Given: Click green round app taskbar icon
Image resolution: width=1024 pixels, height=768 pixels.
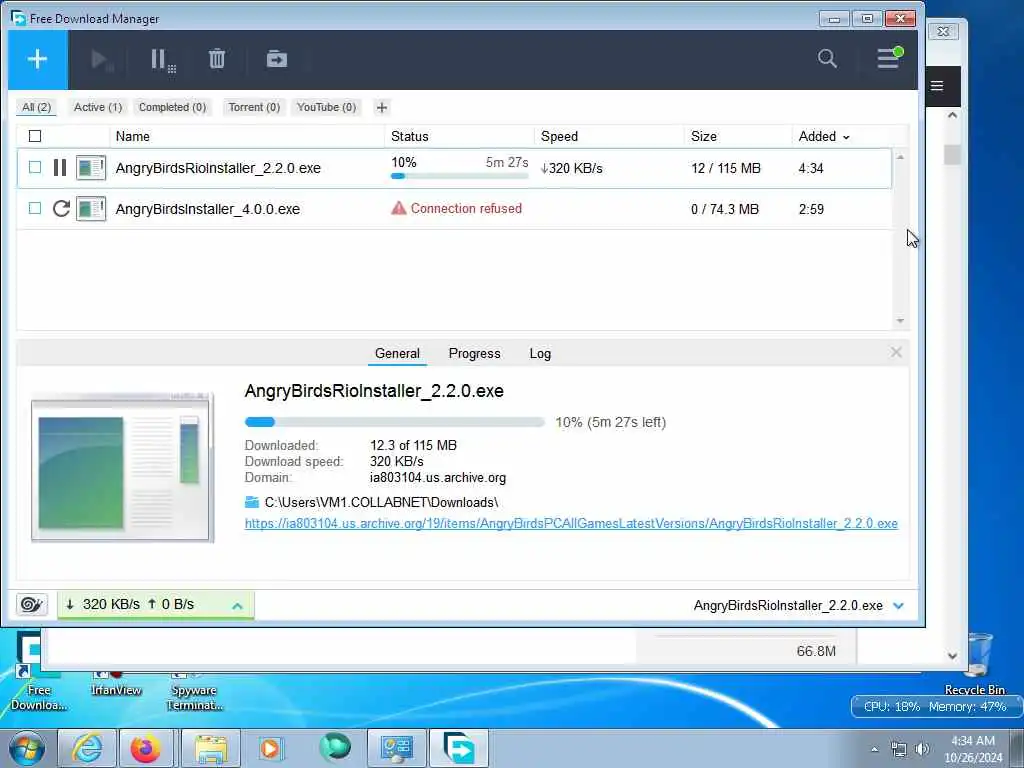Looking at the screenshot, I should coord(335,748).
